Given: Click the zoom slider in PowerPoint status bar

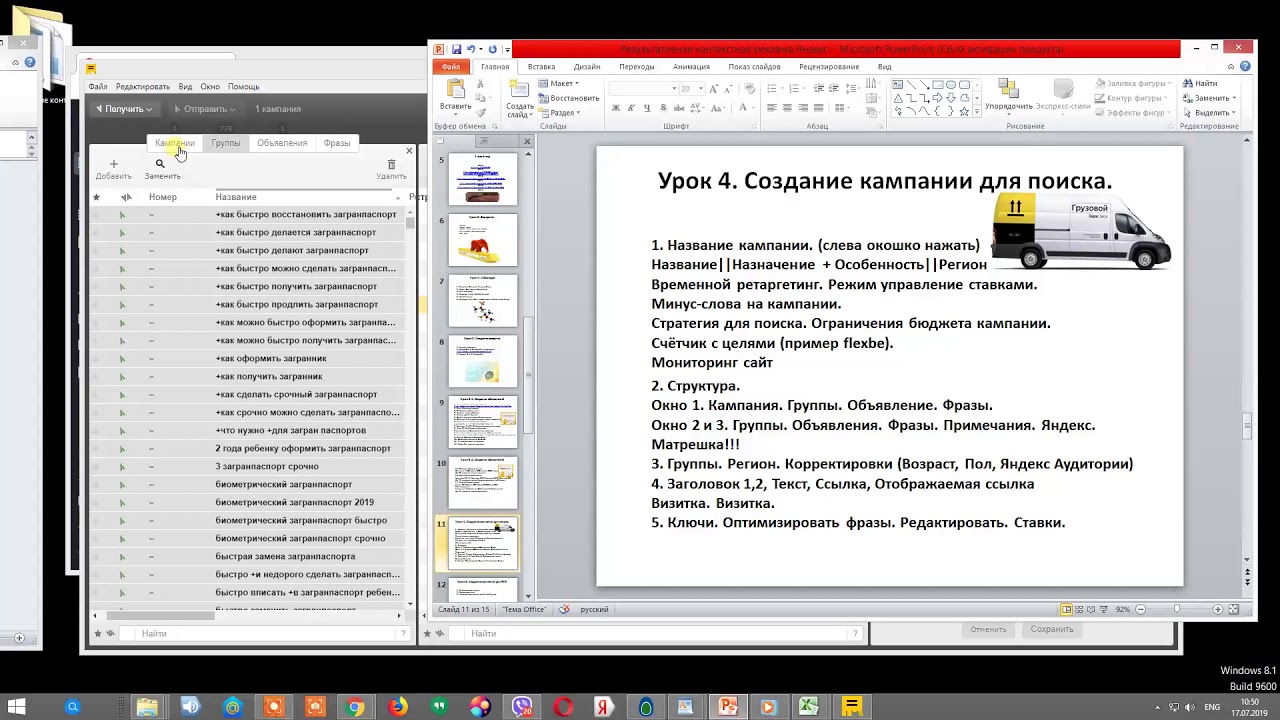Looking at the screenshot, I should [1178, 609].
